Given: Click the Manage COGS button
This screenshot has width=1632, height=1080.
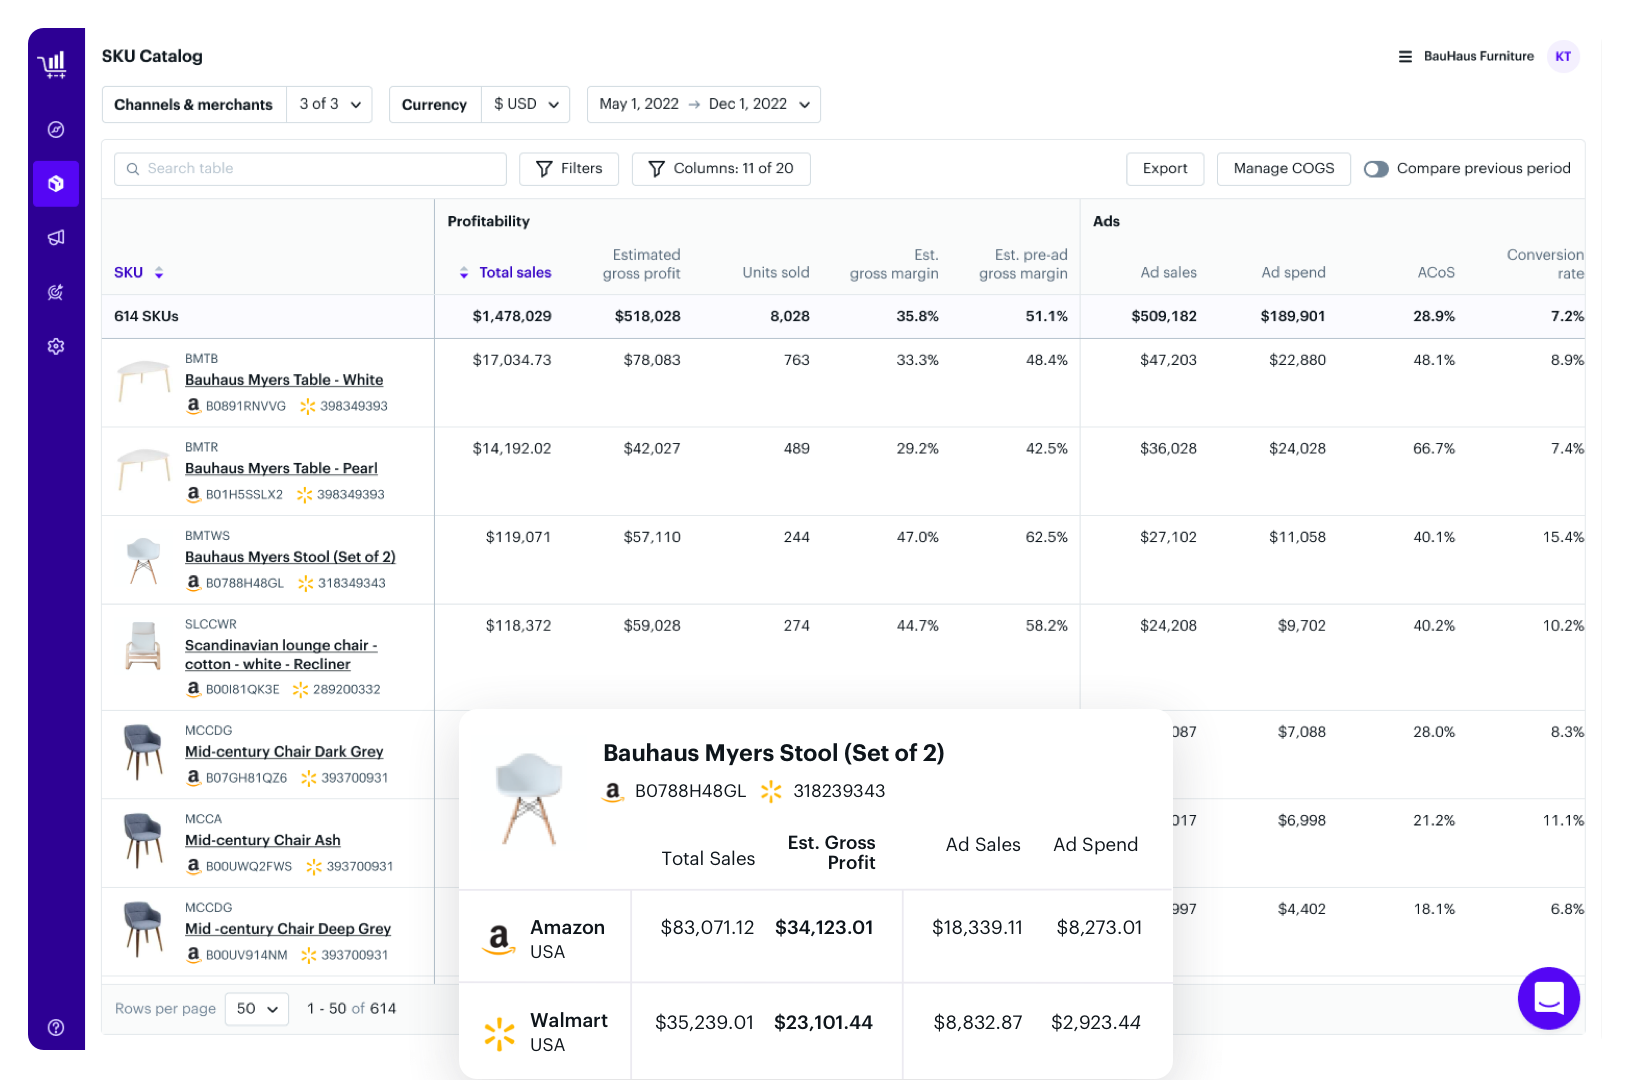Looking at the screenshot, I should click(x=1284, y=169).
